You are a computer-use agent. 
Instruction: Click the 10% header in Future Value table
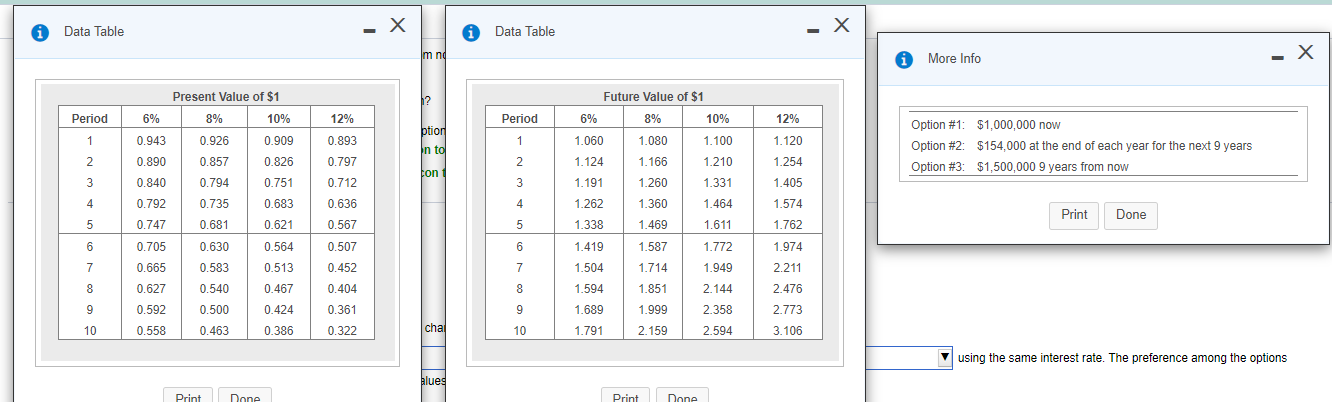pos(717,119)
